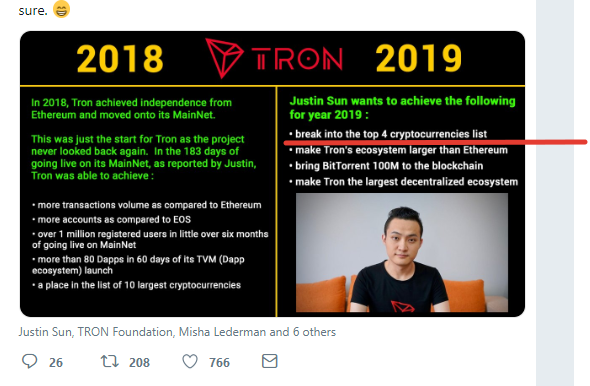Click the red TRON triangle logo
590x386 pixels.
(224, 58)
